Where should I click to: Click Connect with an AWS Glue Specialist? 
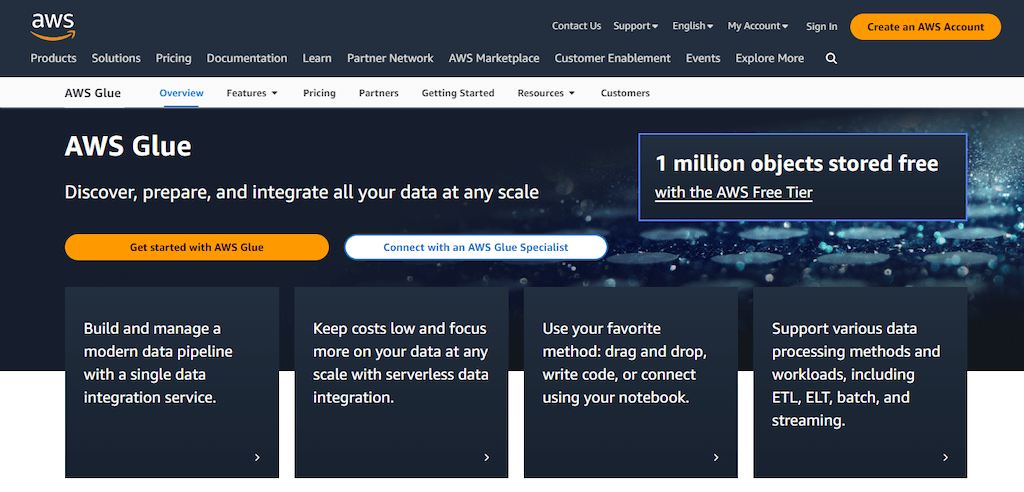(475, 247)
